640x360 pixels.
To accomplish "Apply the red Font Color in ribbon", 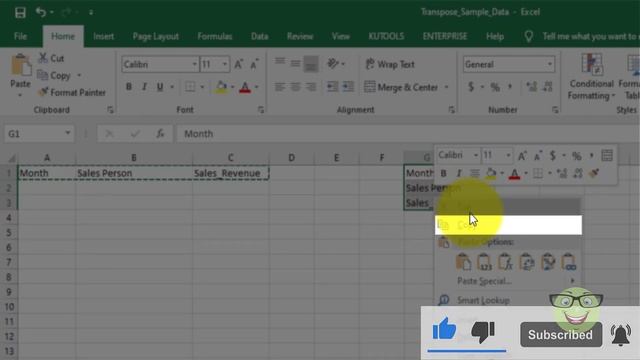I will click(x=245, y=87).
